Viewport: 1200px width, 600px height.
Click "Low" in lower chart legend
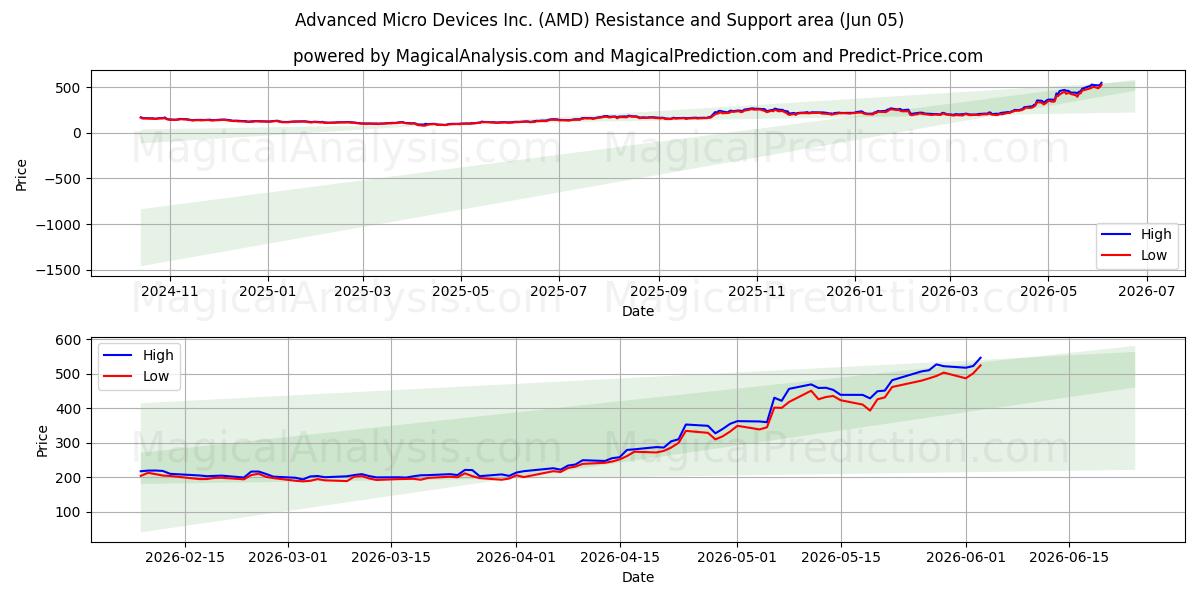pos(156,376)
